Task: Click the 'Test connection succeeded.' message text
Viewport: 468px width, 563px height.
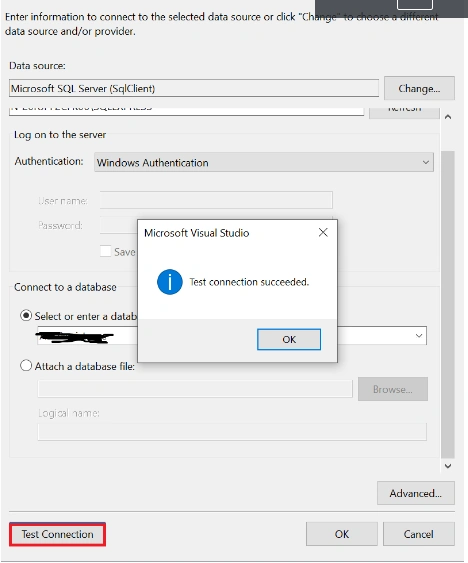Action: coord(249,282)
